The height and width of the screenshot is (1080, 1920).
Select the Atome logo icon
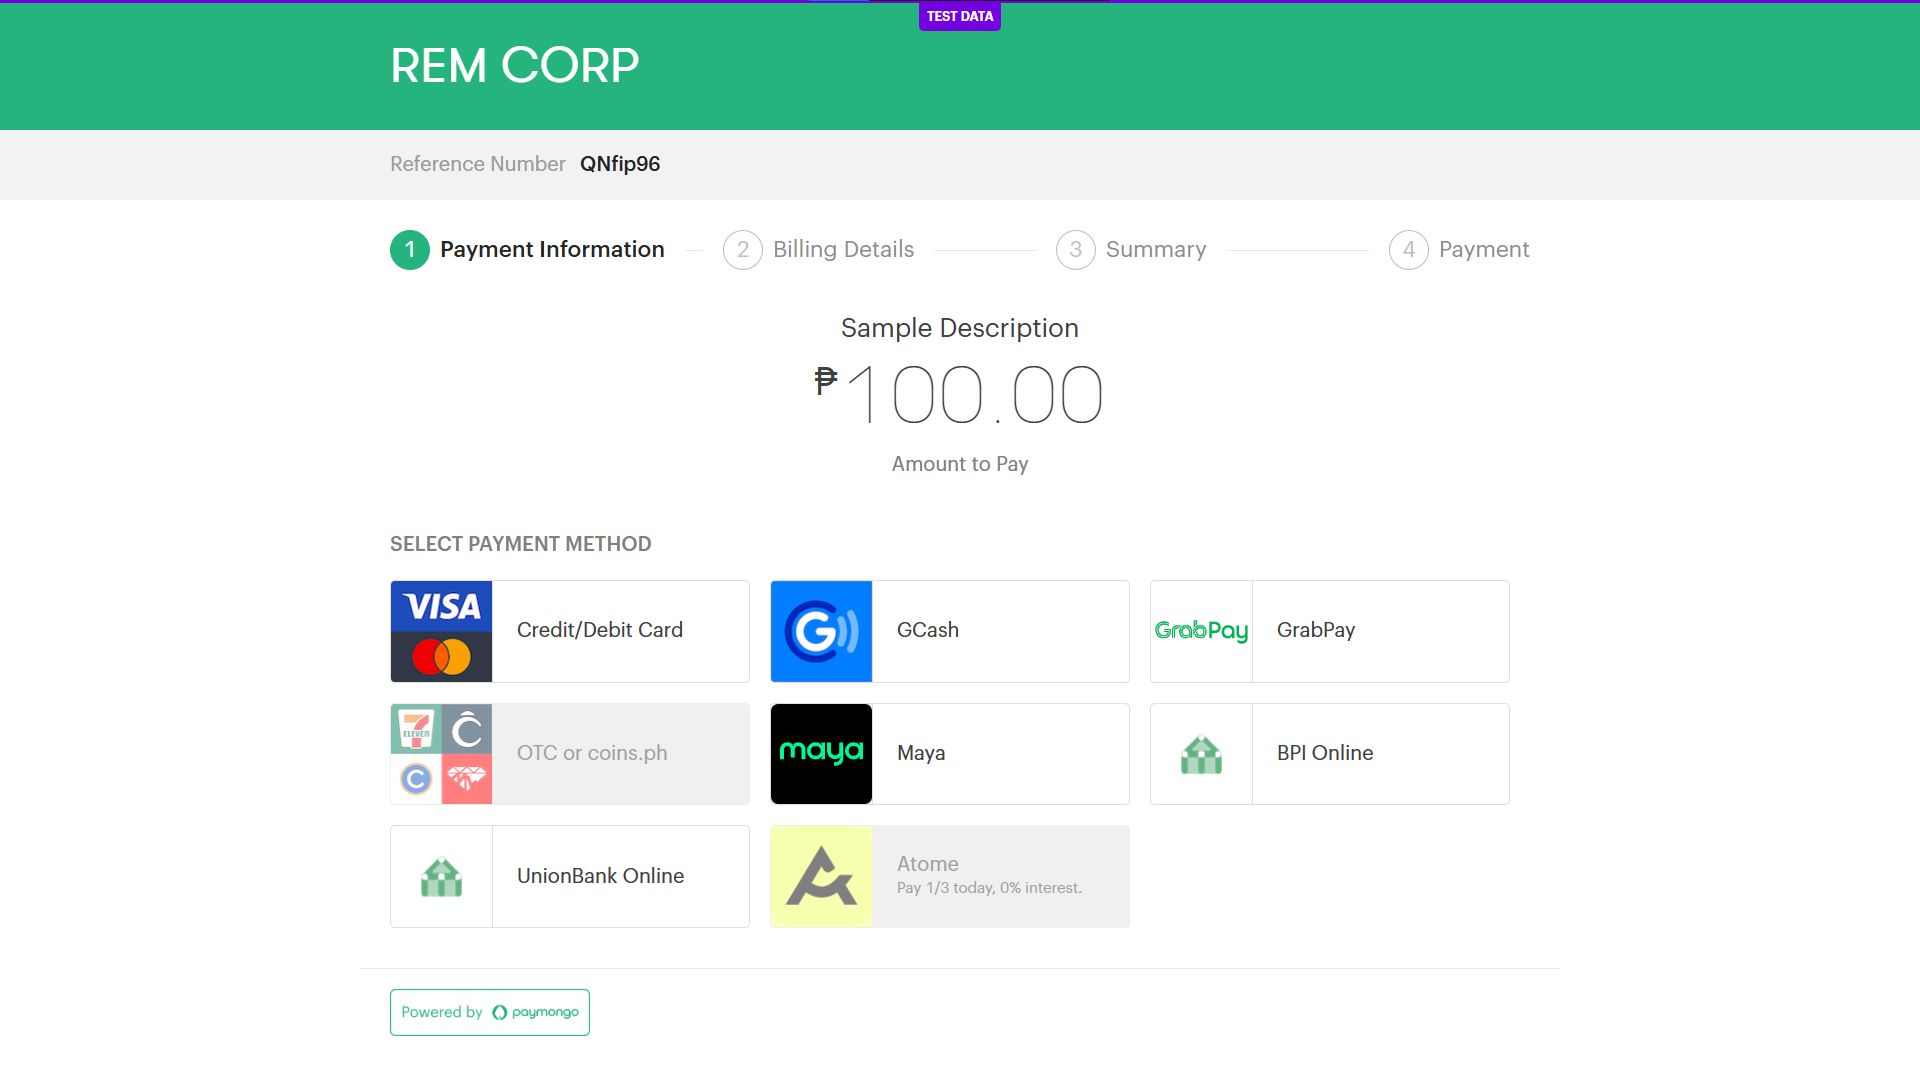click(x=821, y=876)
